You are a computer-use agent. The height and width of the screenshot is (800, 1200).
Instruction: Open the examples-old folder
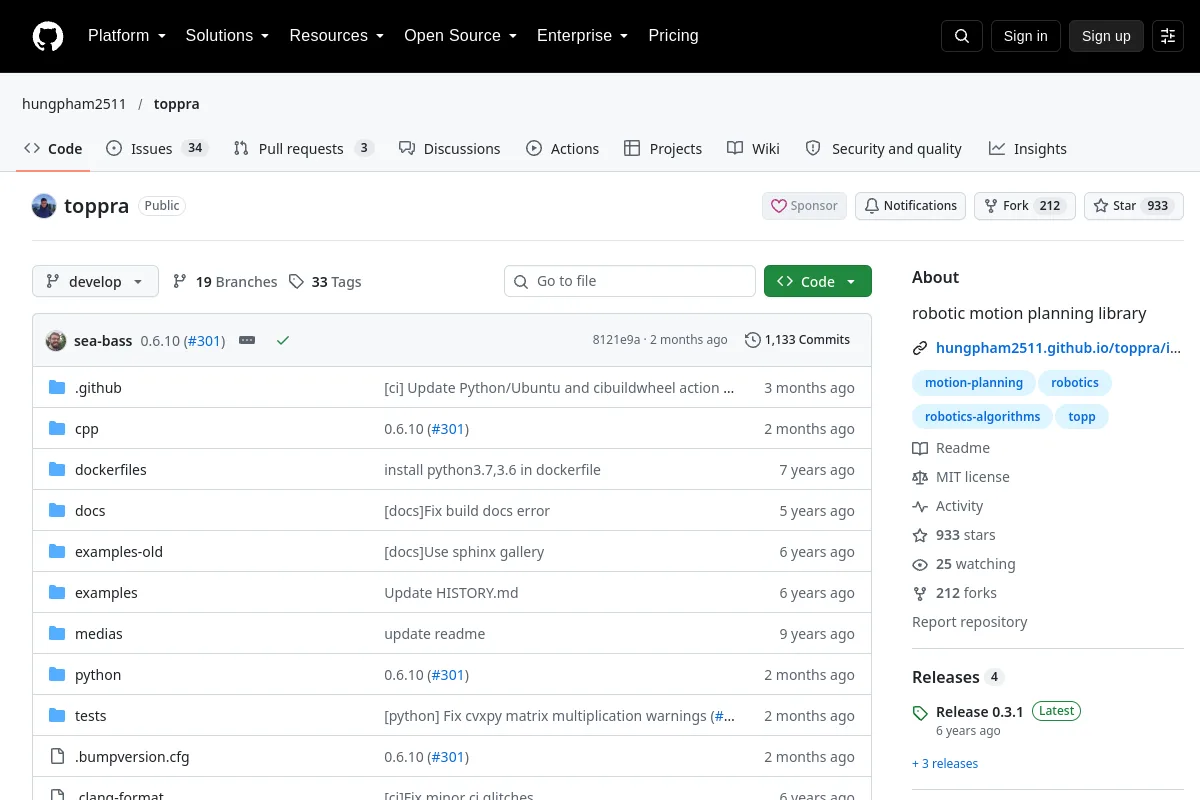(119, 552)
